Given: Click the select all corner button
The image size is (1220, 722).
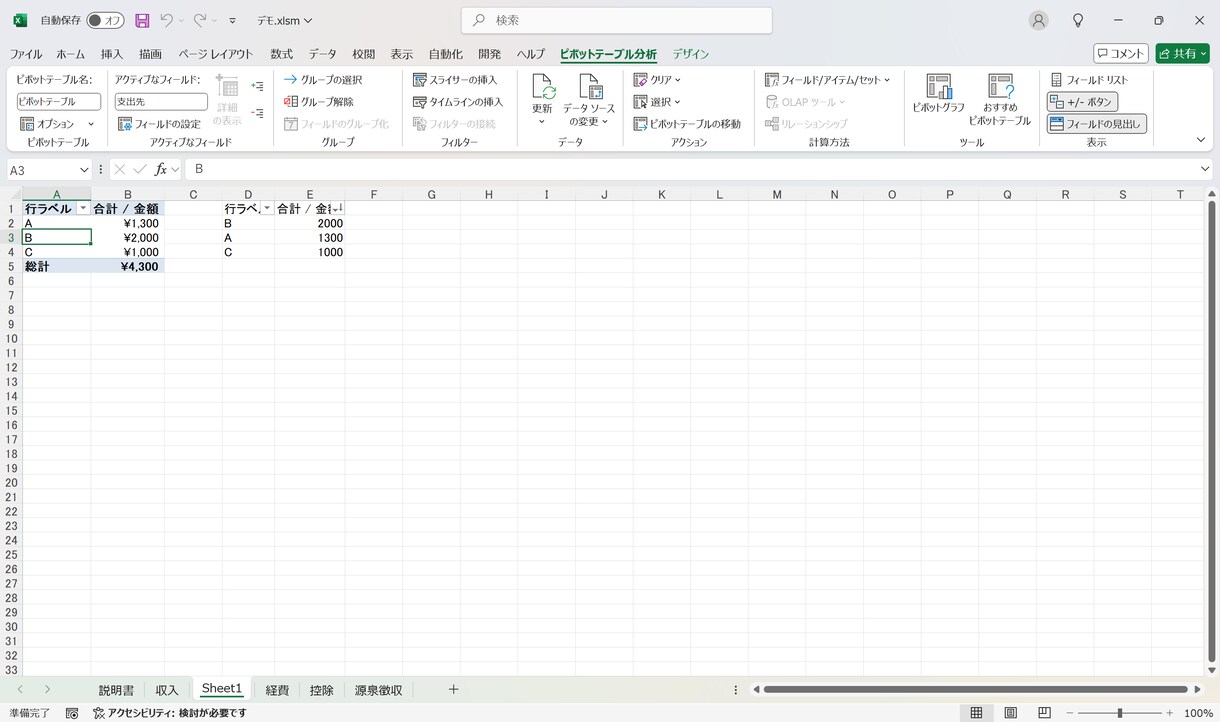Looking at the screenshot, I should [x=11, y=194].
